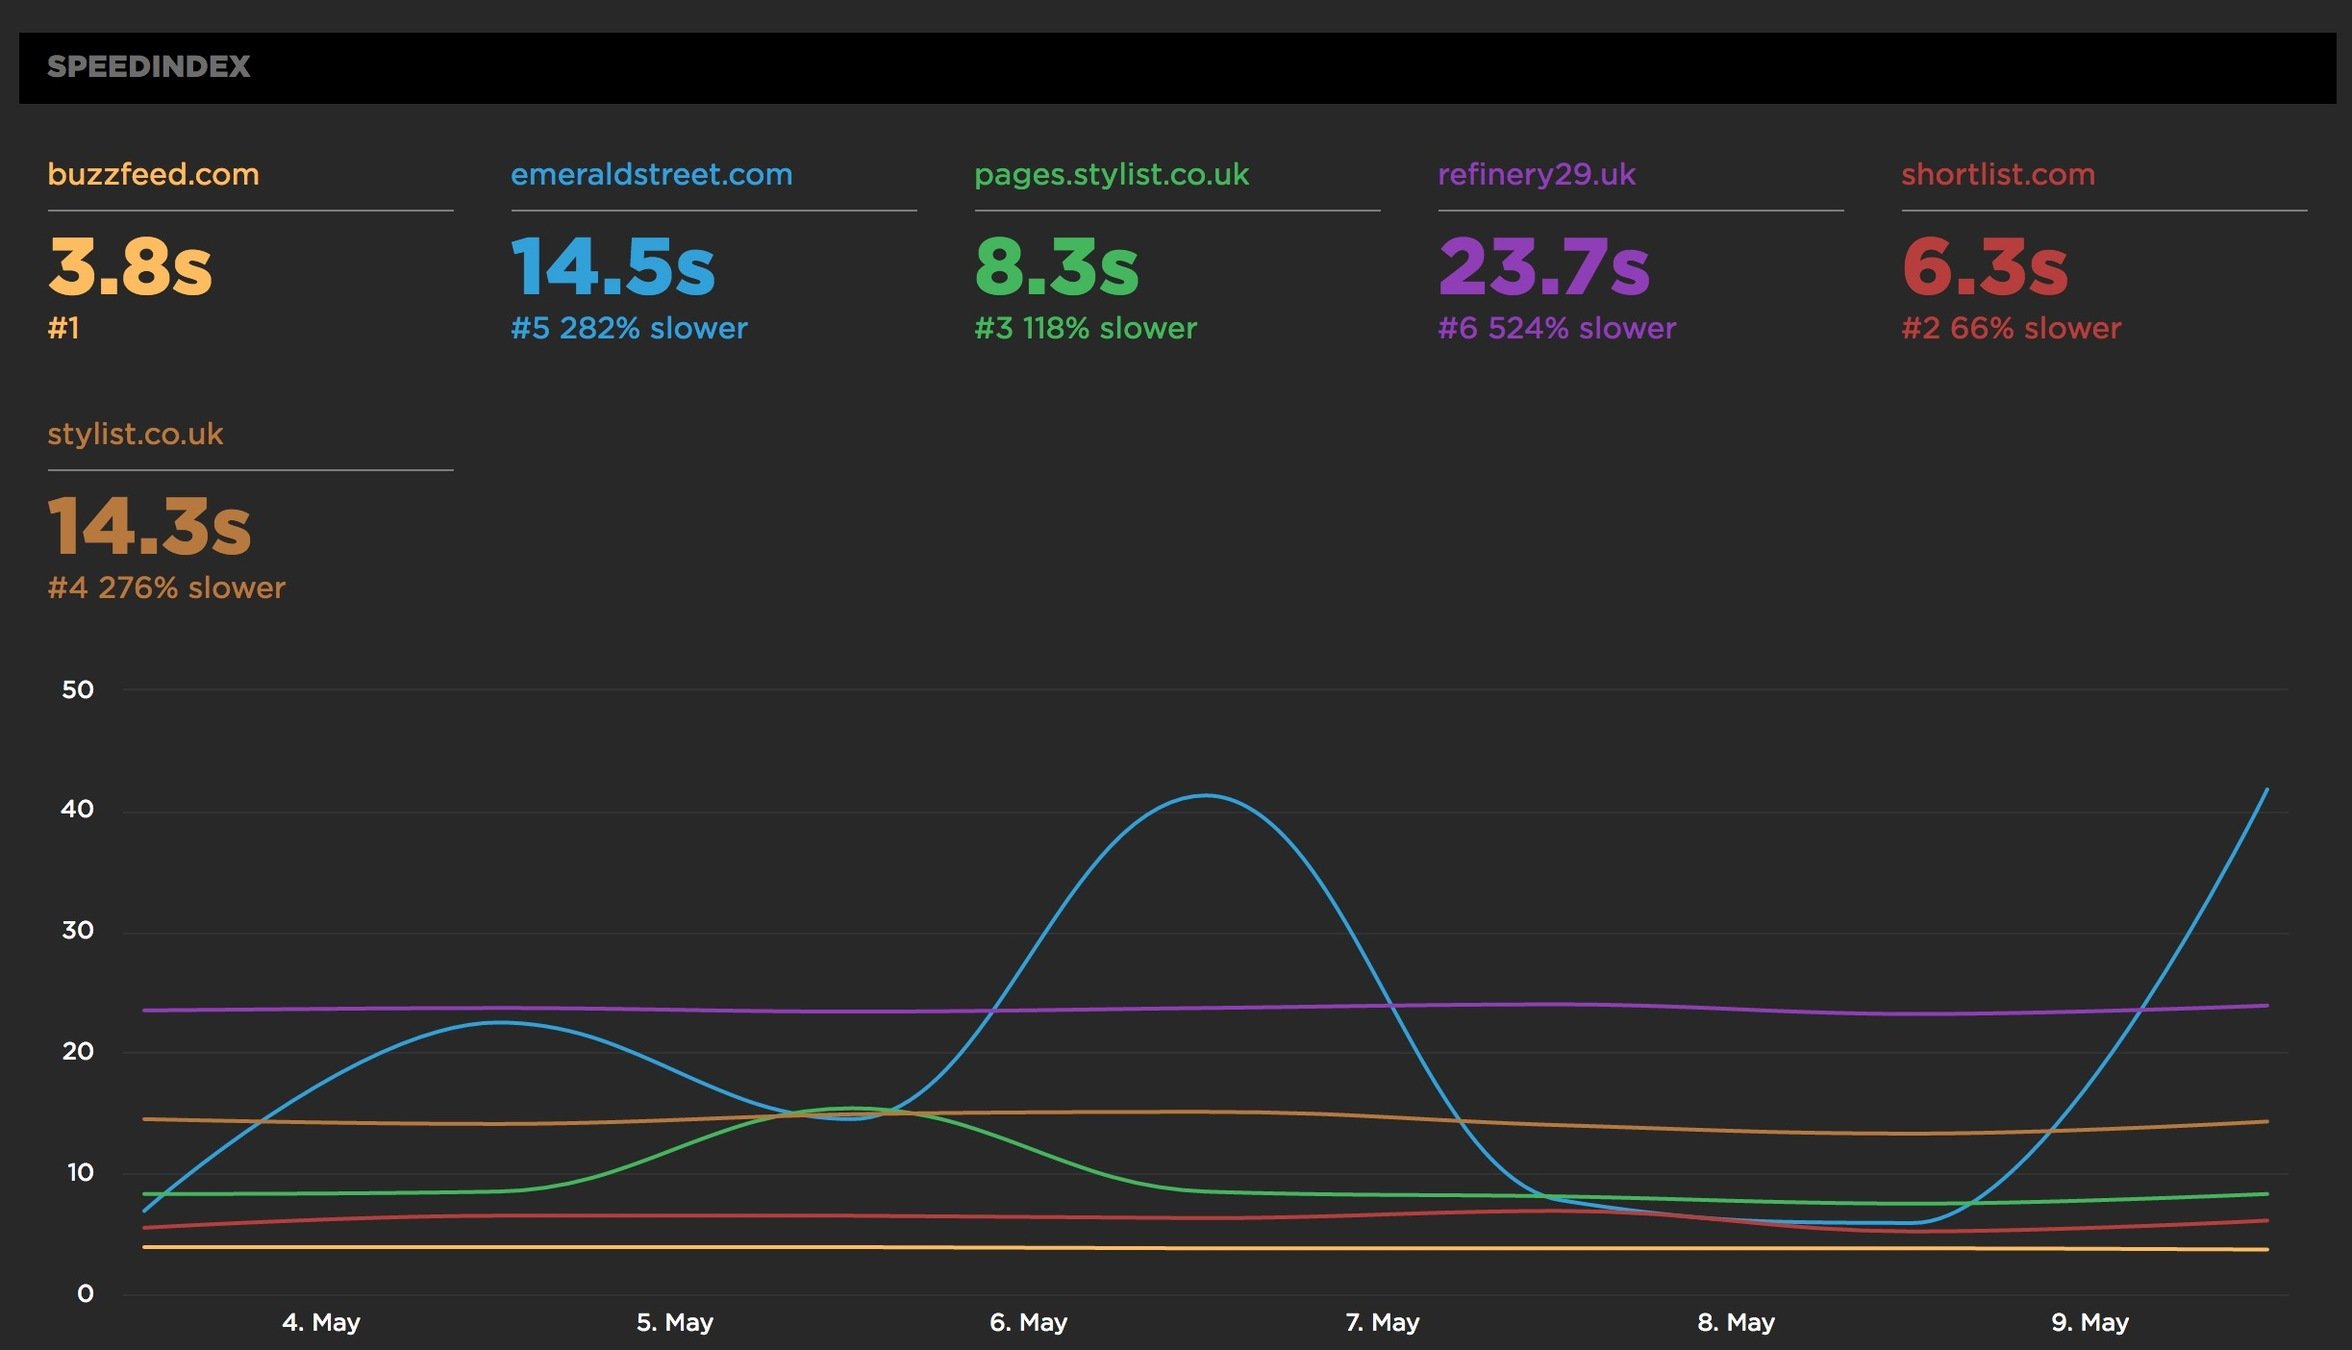Click buzzfeed's 3.8s speed value
2352x1350 pixels.
pos(130,267)
